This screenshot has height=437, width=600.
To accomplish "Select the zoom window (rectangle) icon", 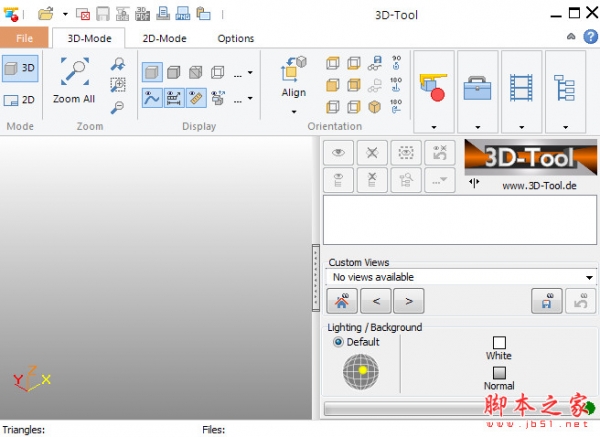I will click(118, 85).
